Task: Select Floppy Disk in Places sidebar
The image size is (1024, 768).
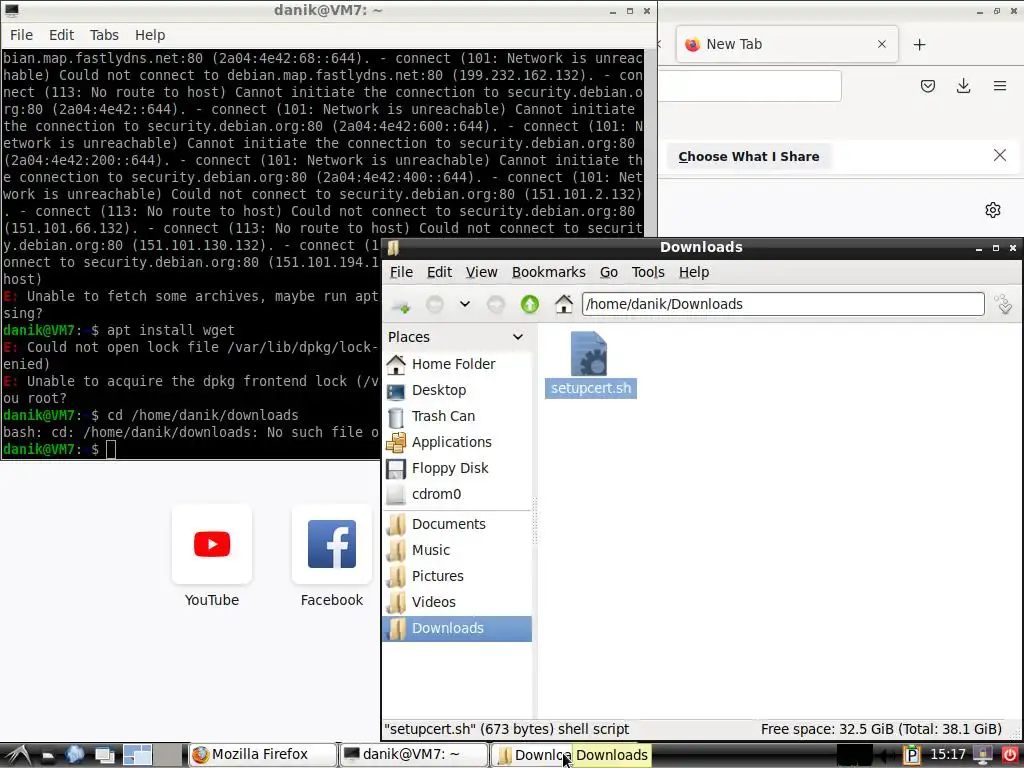Action: 457,468
